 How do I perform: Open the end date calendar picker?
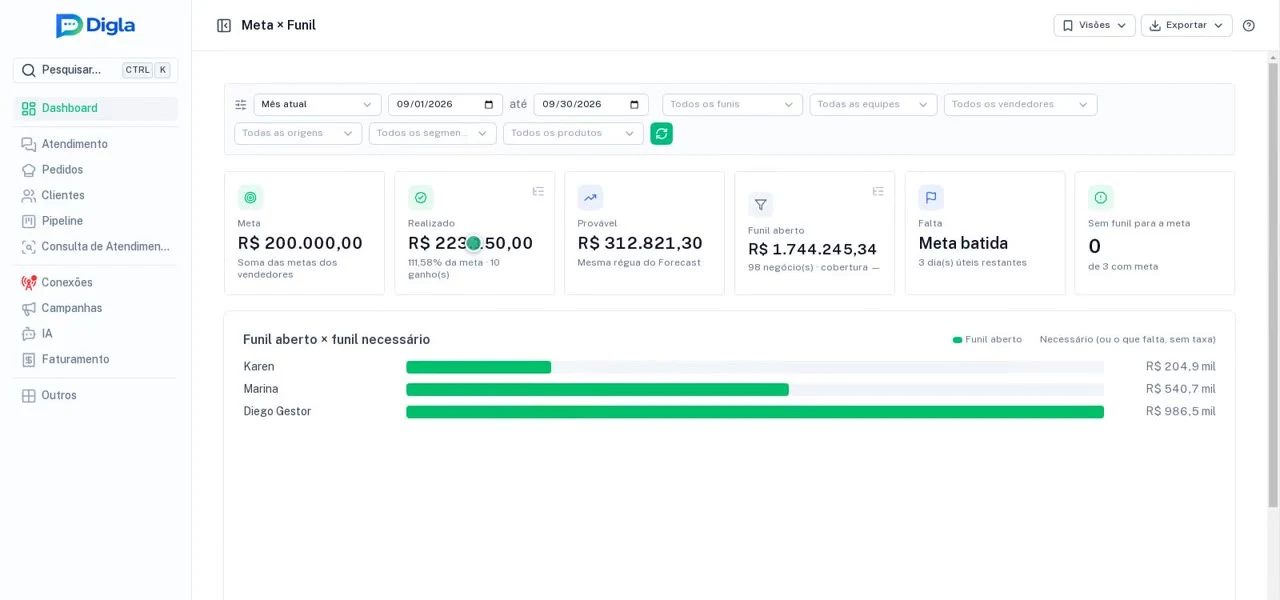(634, 105)
